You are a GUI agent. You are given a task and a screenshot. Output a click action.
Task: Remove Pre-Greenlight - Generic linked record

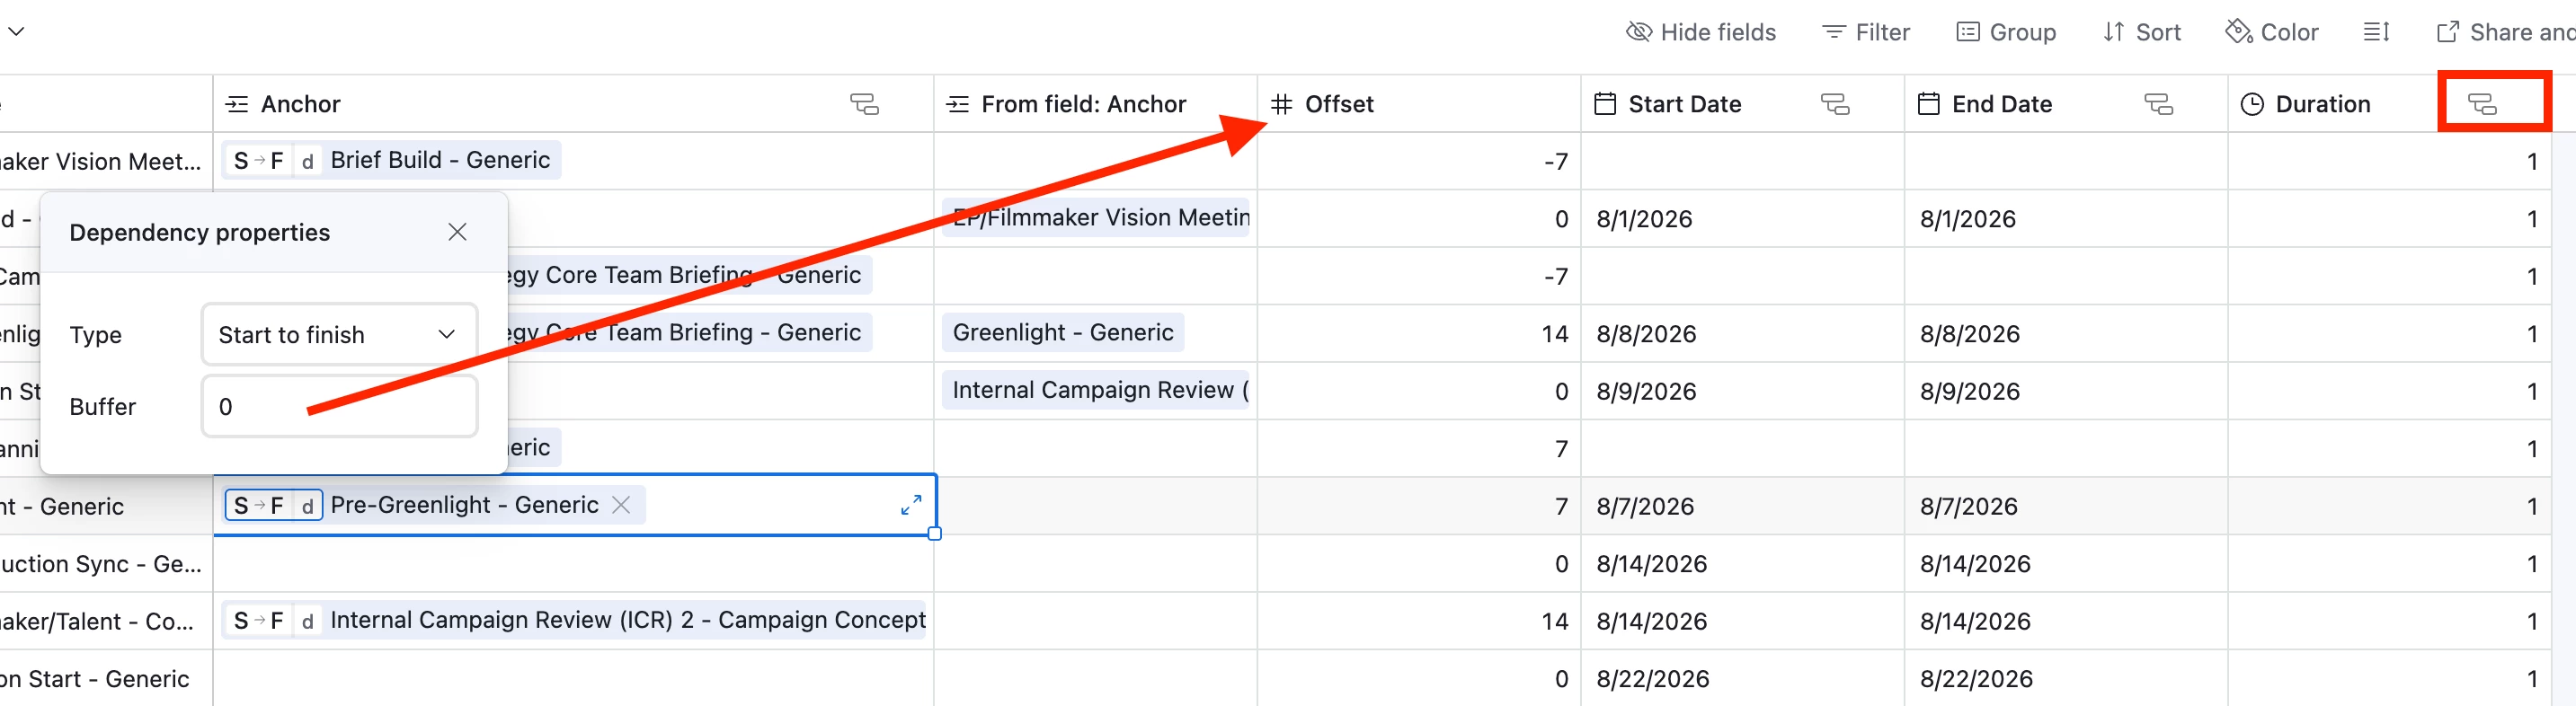tap(621, 505)
